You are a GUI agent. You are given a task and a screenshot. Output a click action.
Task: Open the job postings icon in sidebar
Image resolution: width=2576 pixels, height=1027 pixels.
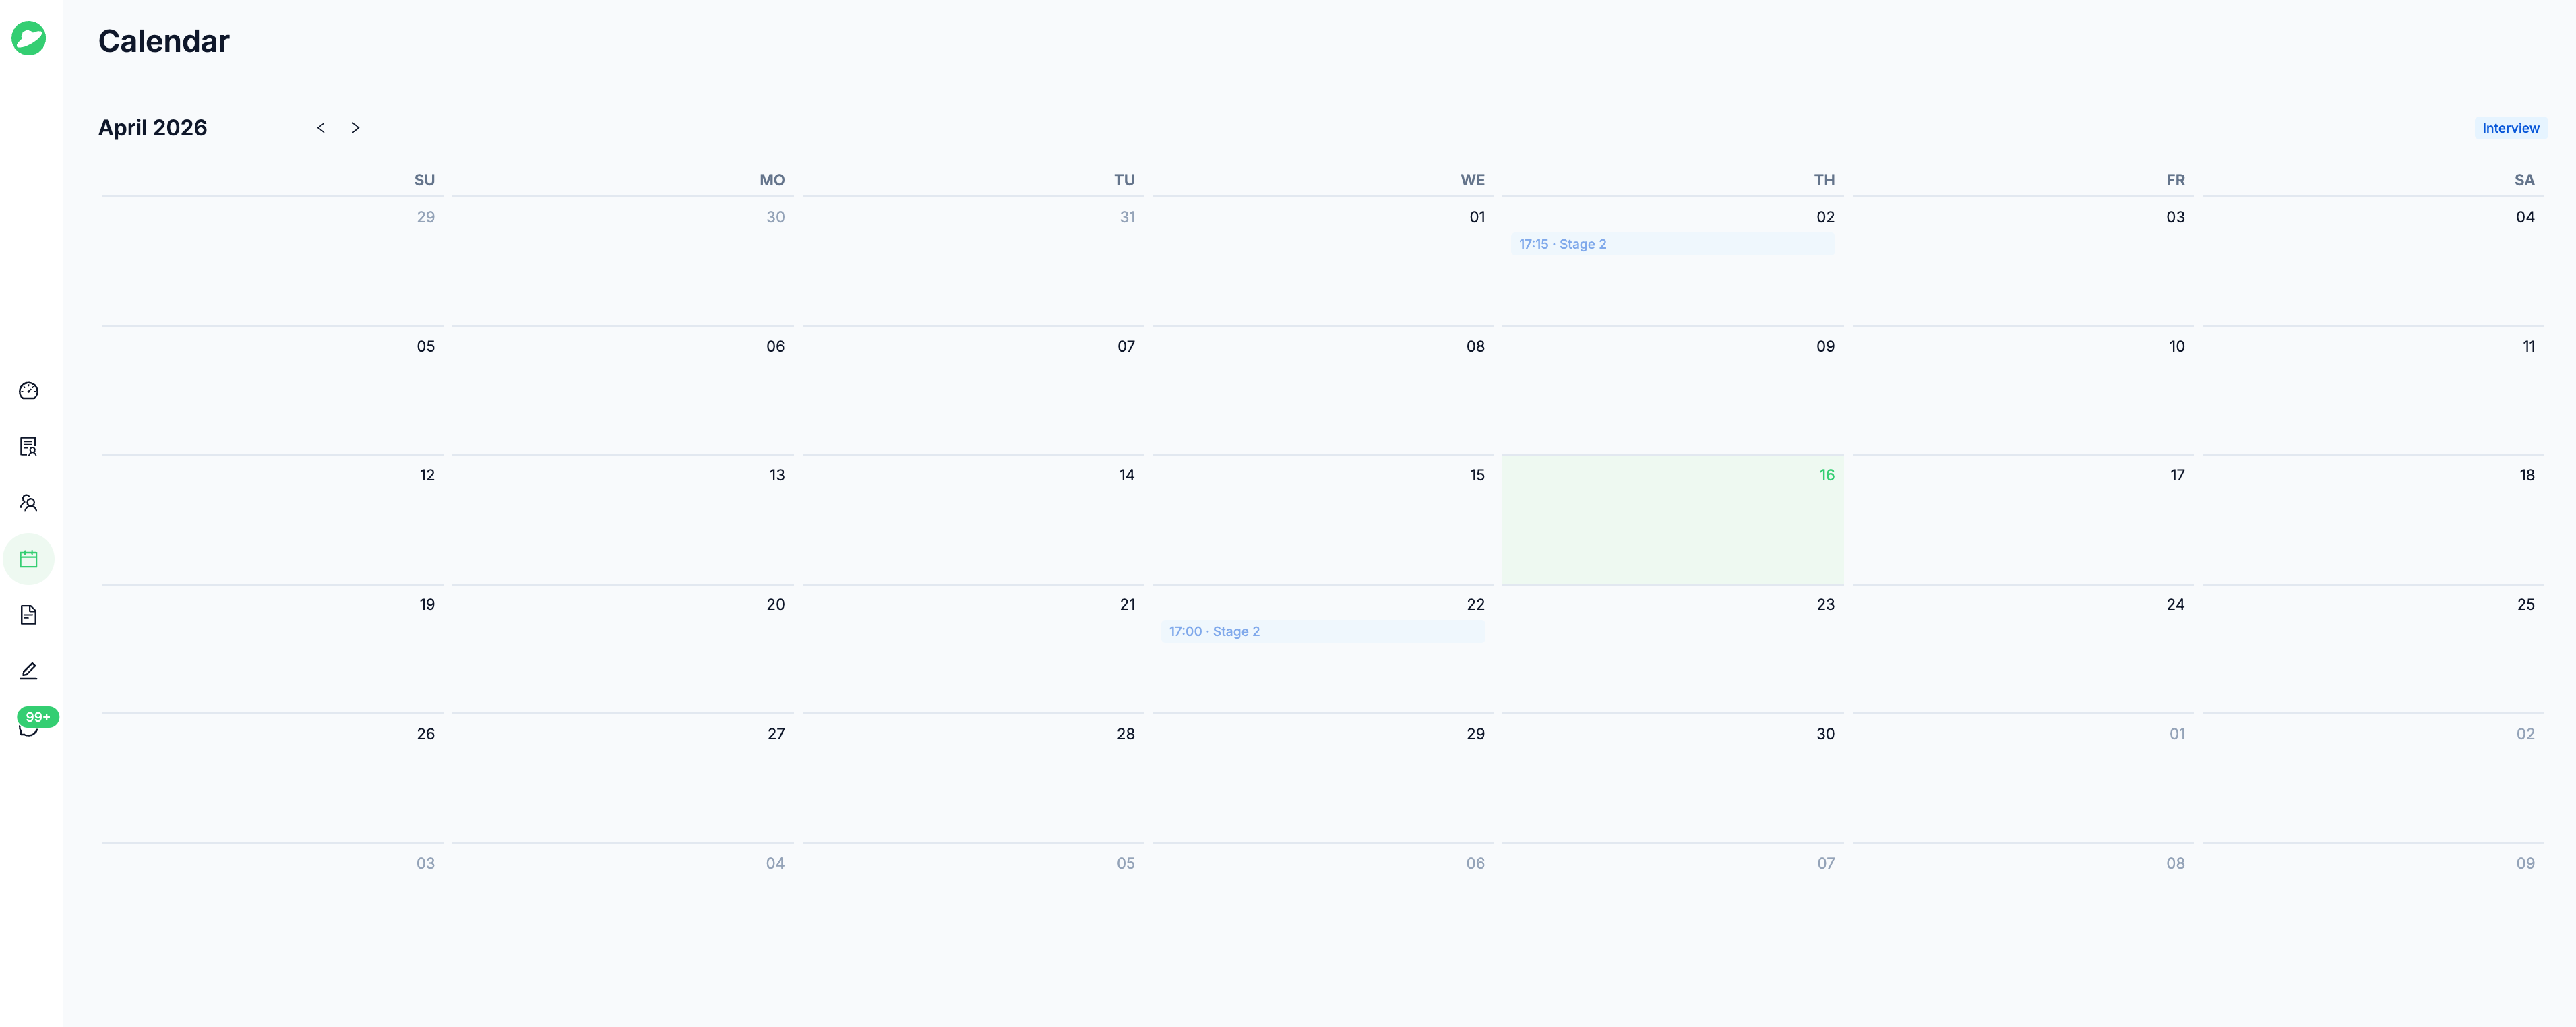(x=28, y=447)
